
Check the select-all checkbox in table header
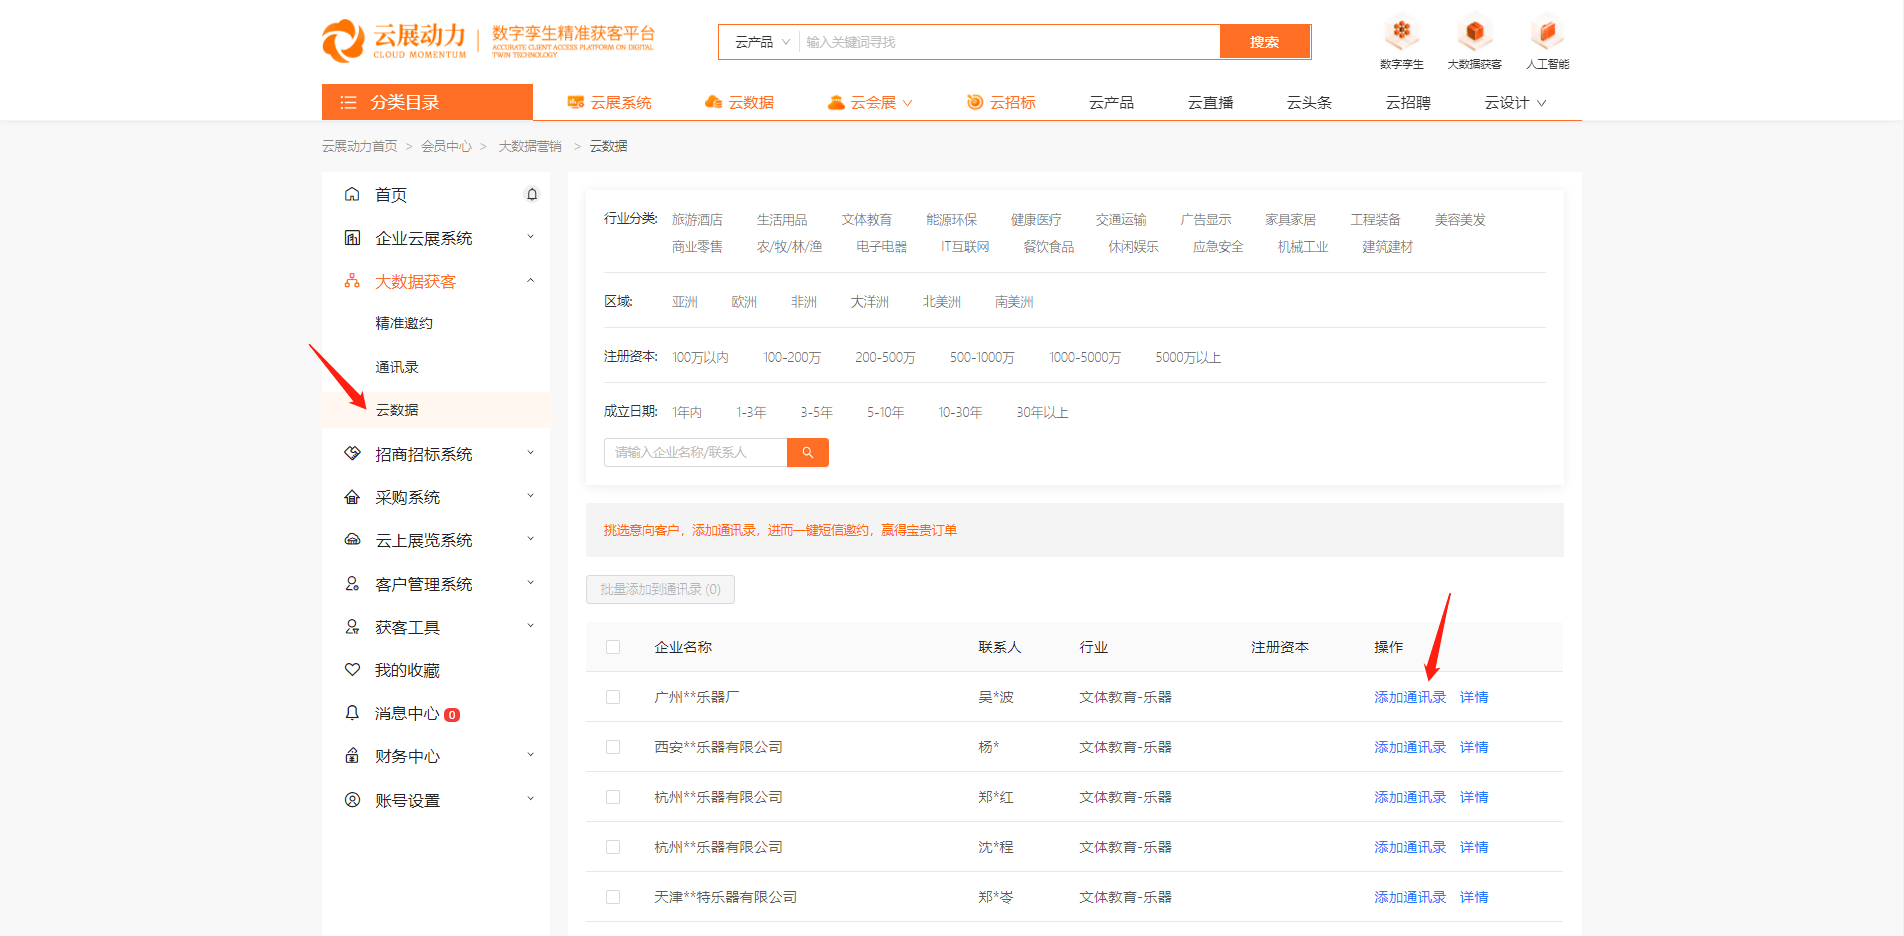[613, 647]
